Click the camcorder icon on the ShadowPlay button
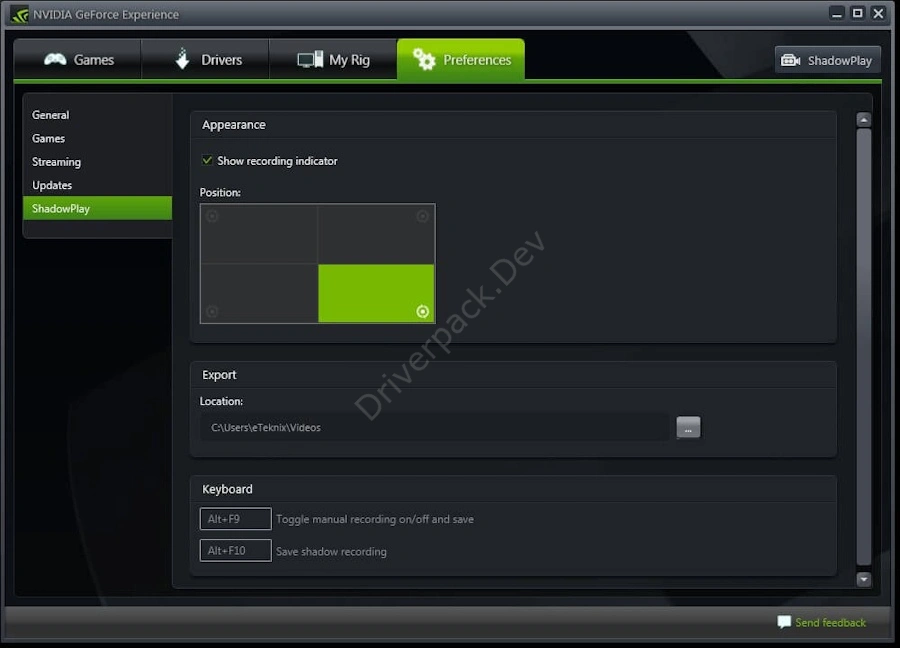900x648 pixels. tap(790, 60)
